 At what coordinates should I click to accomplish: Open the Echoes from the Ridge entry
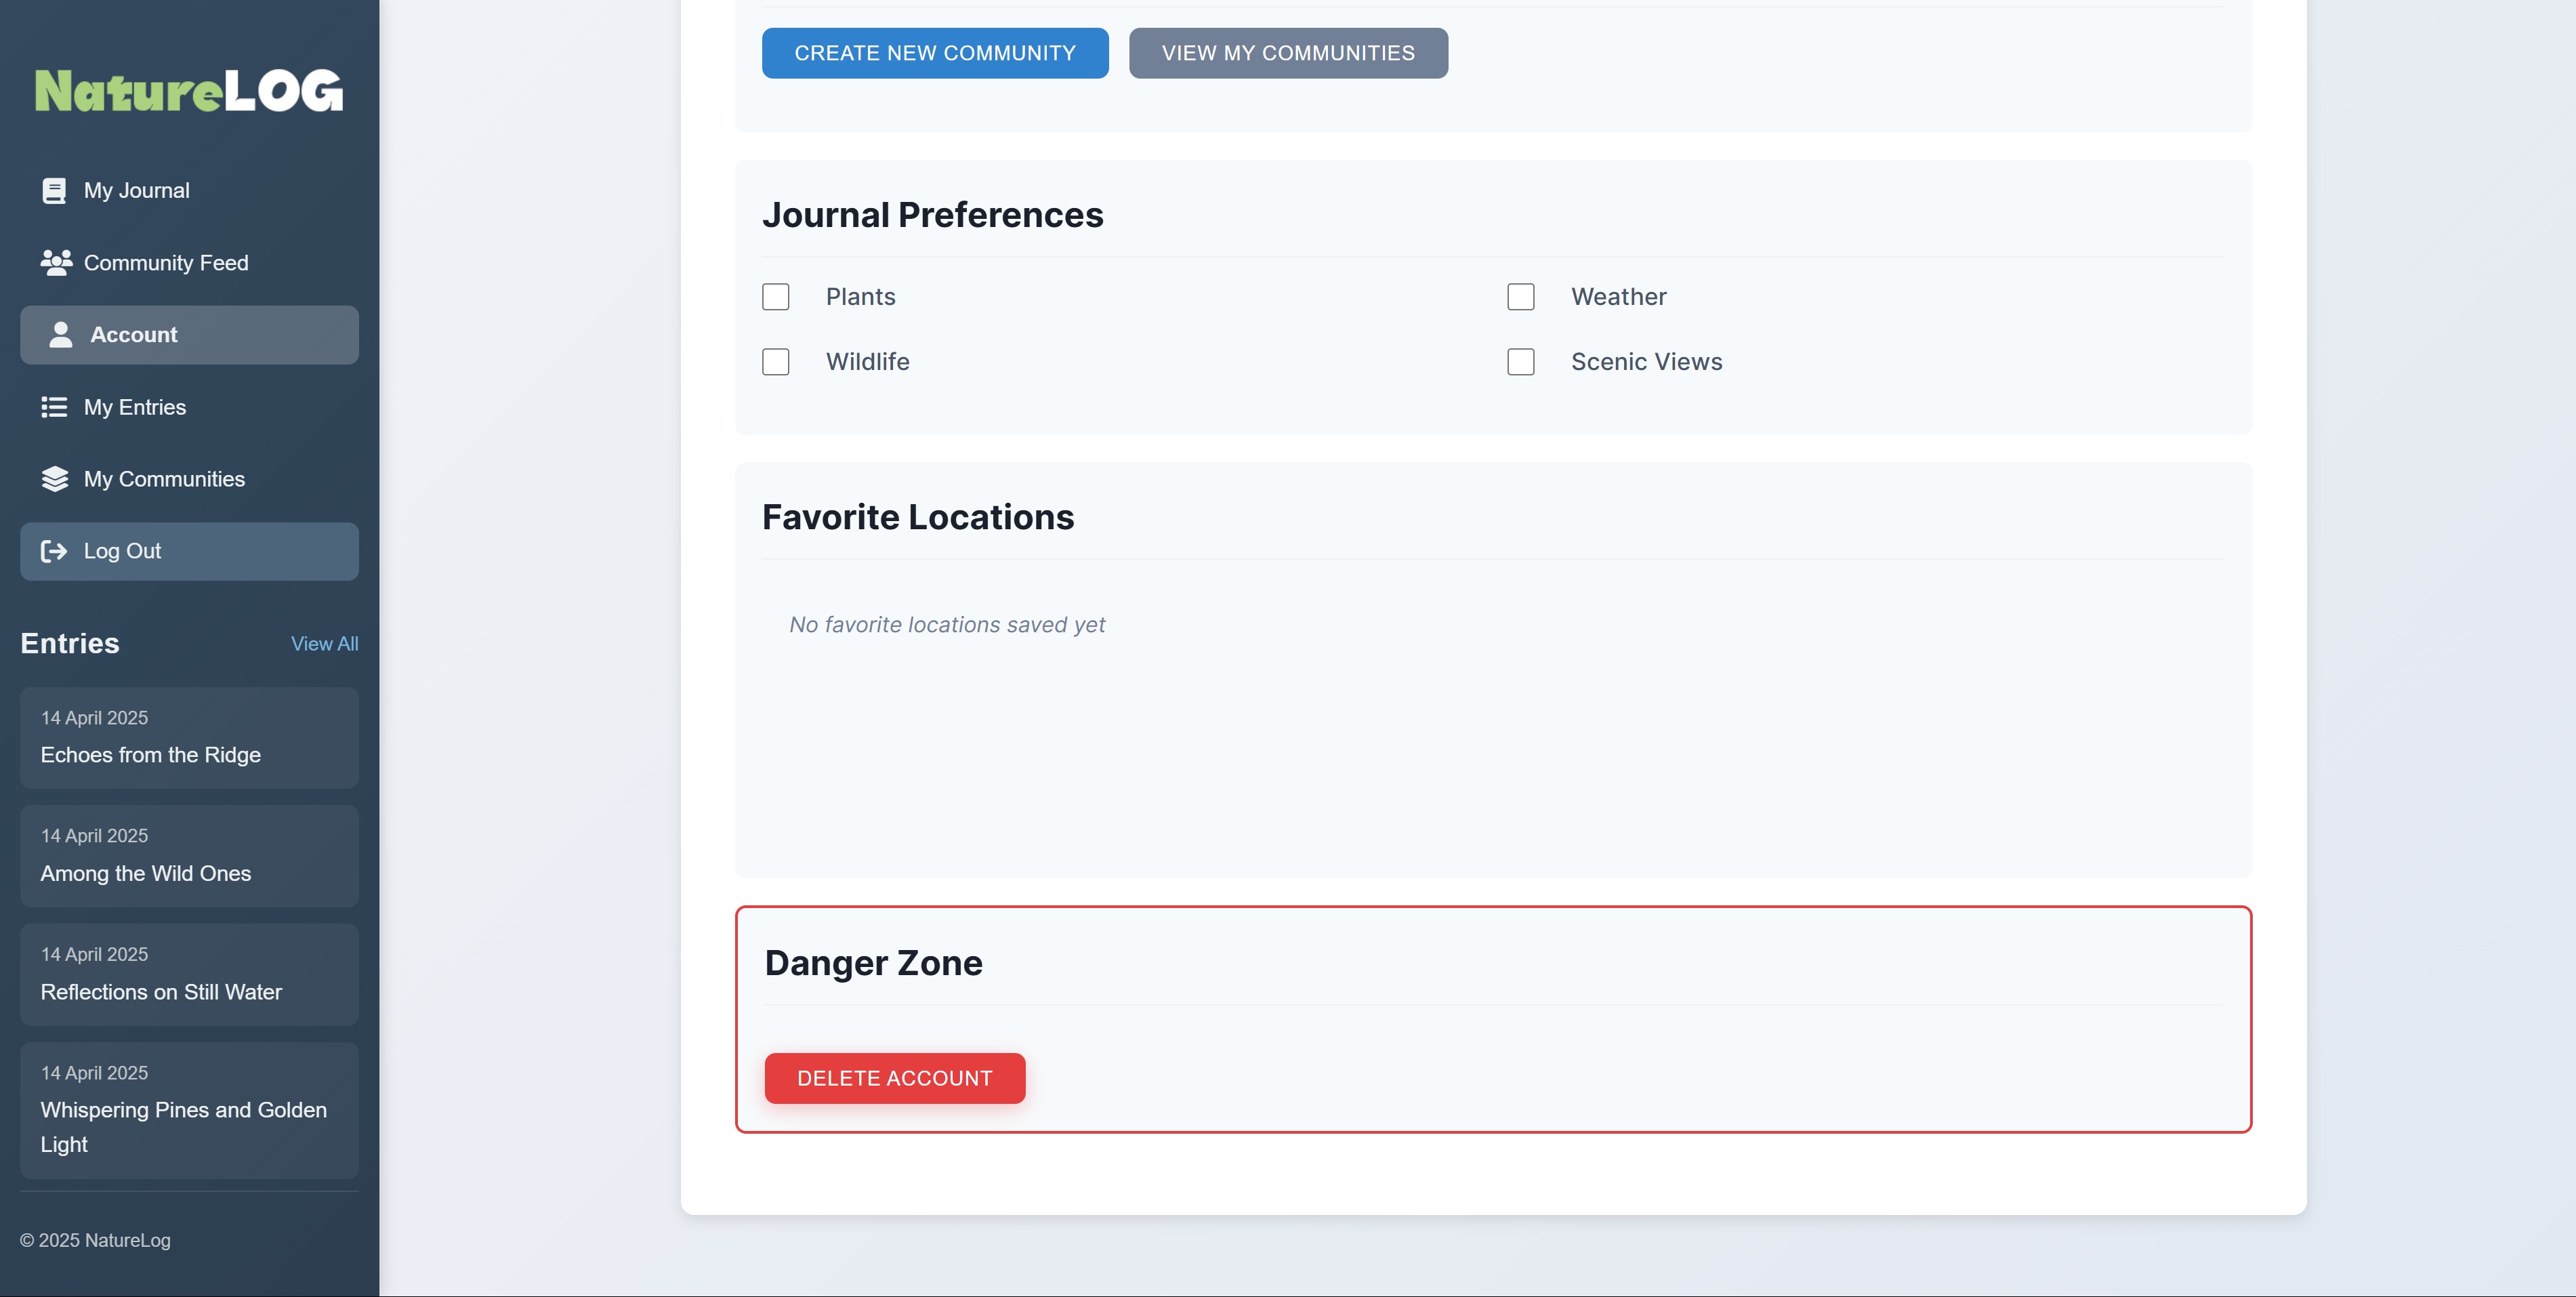(x=189, y=738)
